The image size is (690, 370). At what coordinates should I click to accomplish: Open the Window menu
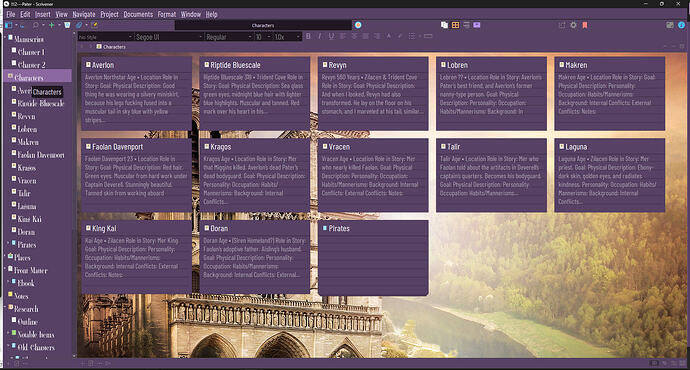[x=191, y=15]
